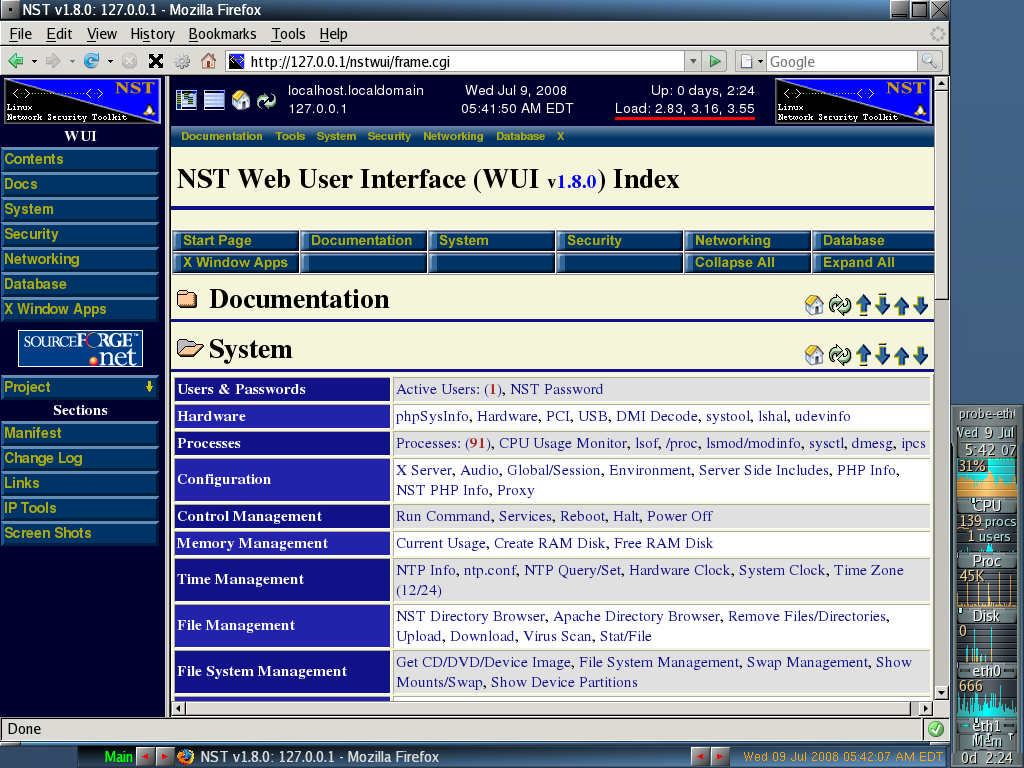Open Documentation in the blue menu strip
This screenshot has width=1024, height=768.
coord(221,136)
